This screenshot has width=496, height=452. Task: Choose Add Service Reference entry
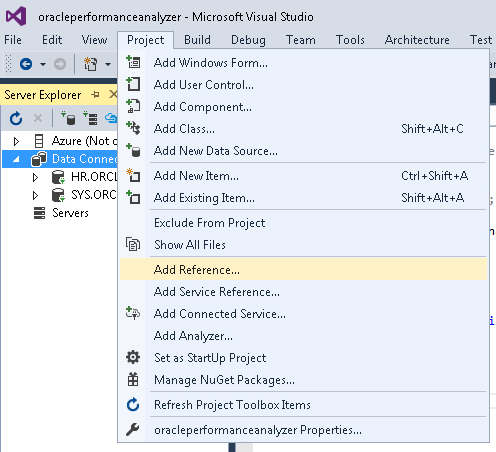click(x=303, y=292)
